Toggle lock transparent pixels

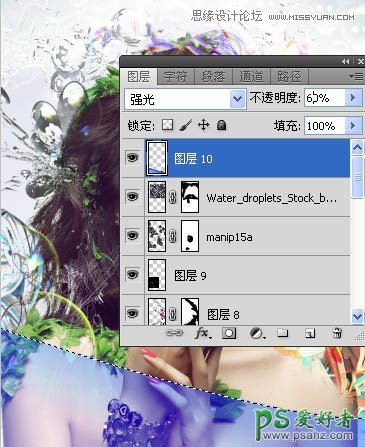coord(168,125)
